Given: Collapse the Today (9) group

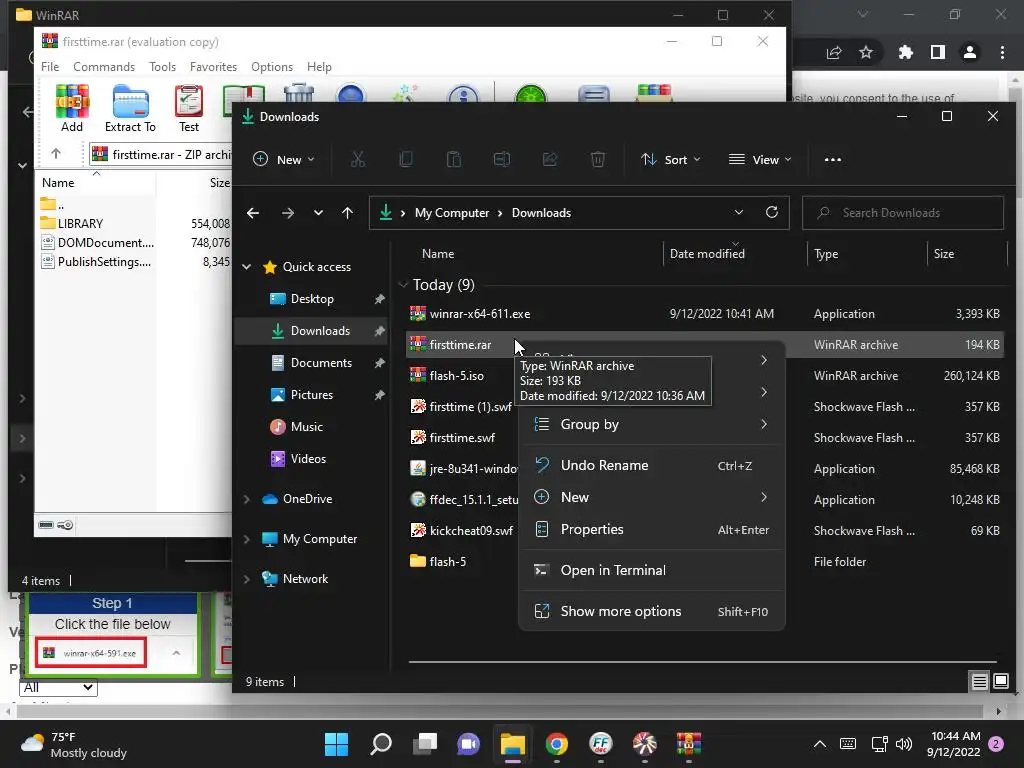Looking at the screenshot, I should click(x=403, y=285).
